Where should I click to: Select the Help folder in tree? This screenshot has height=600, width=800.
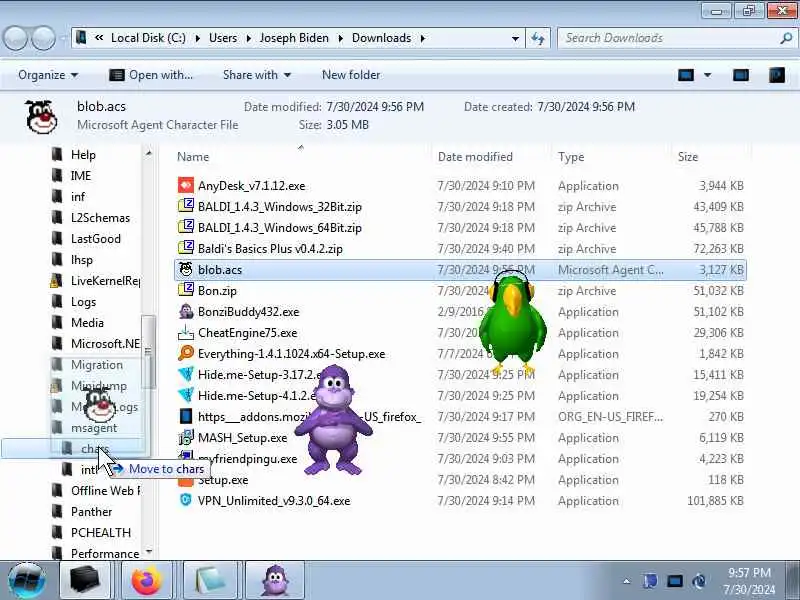pos(83,155)
